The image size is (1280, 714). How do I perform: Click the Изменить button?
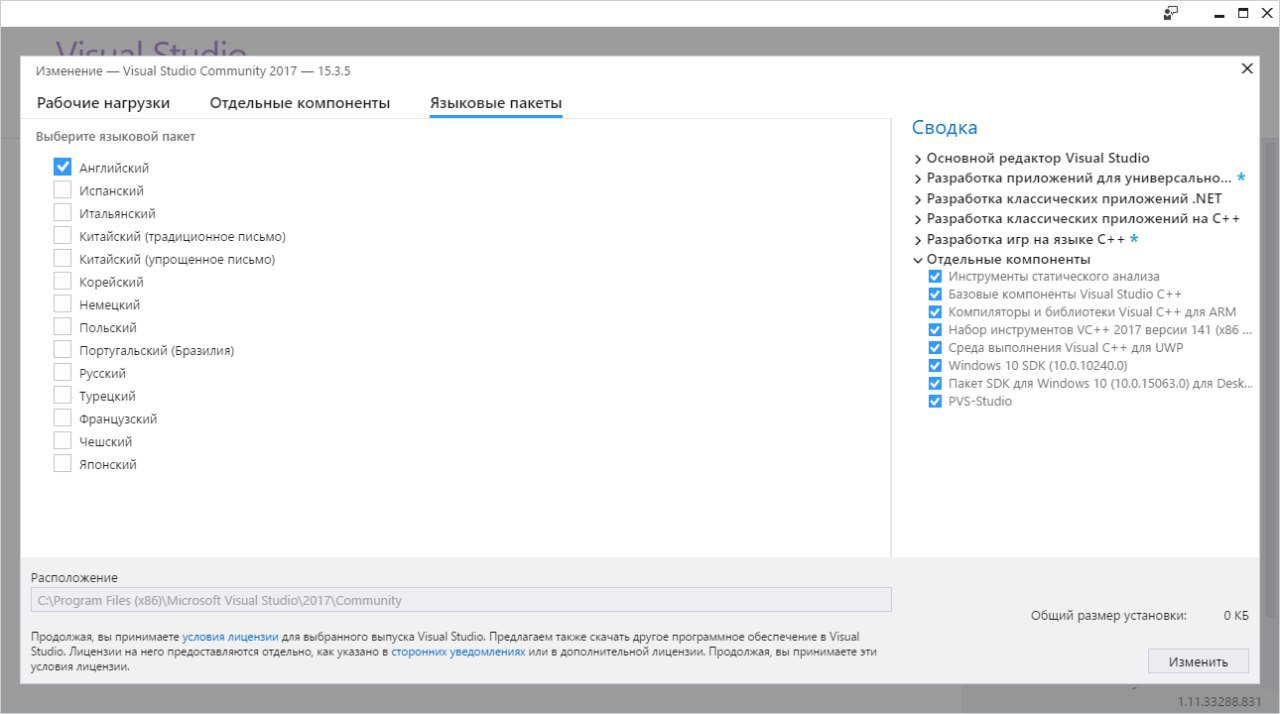point(1198,661)
